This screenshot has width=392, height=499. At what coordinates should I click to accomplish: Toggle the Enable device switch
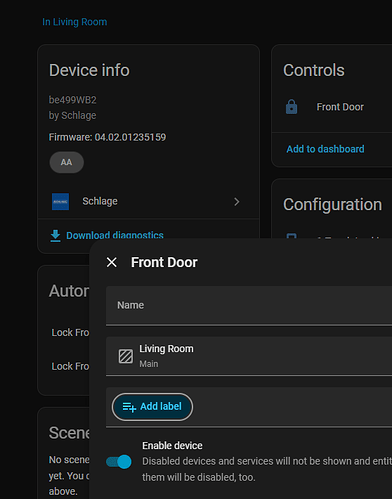click(x=119, y=462)
